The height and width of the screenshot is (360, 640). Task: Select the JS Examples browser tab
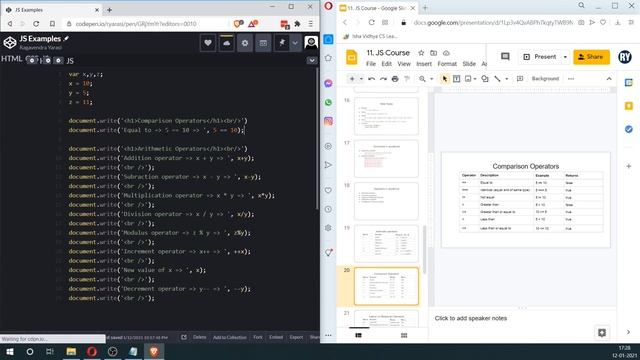(x=52, y=9)
